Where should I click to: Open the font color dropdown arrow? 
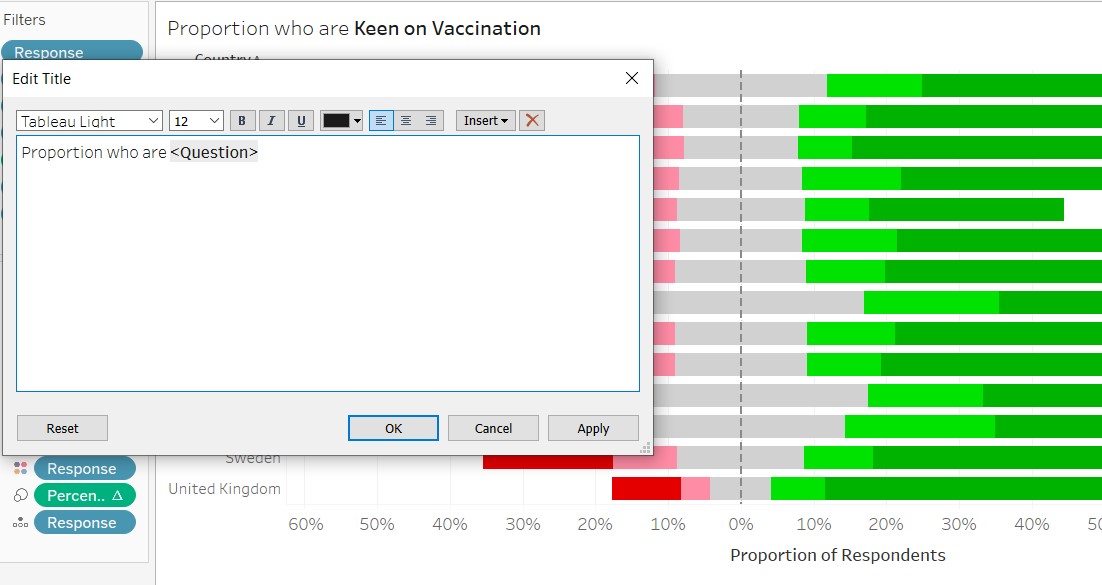357,120
